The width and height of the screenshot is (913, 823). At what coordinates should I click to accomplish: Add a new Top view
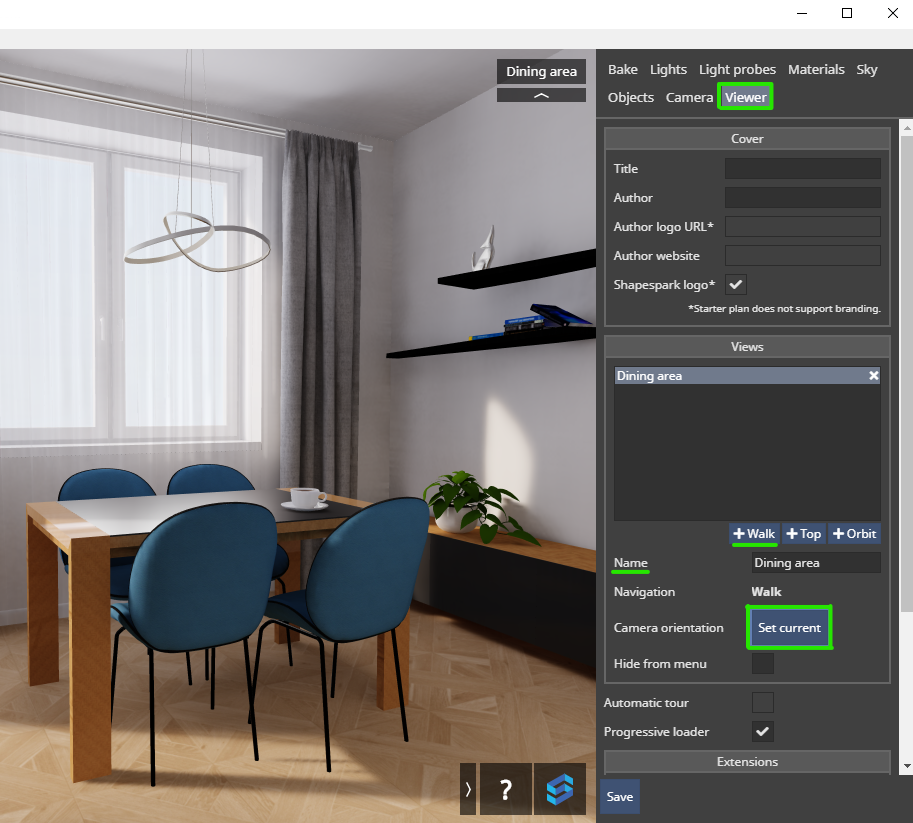[803, 534]
